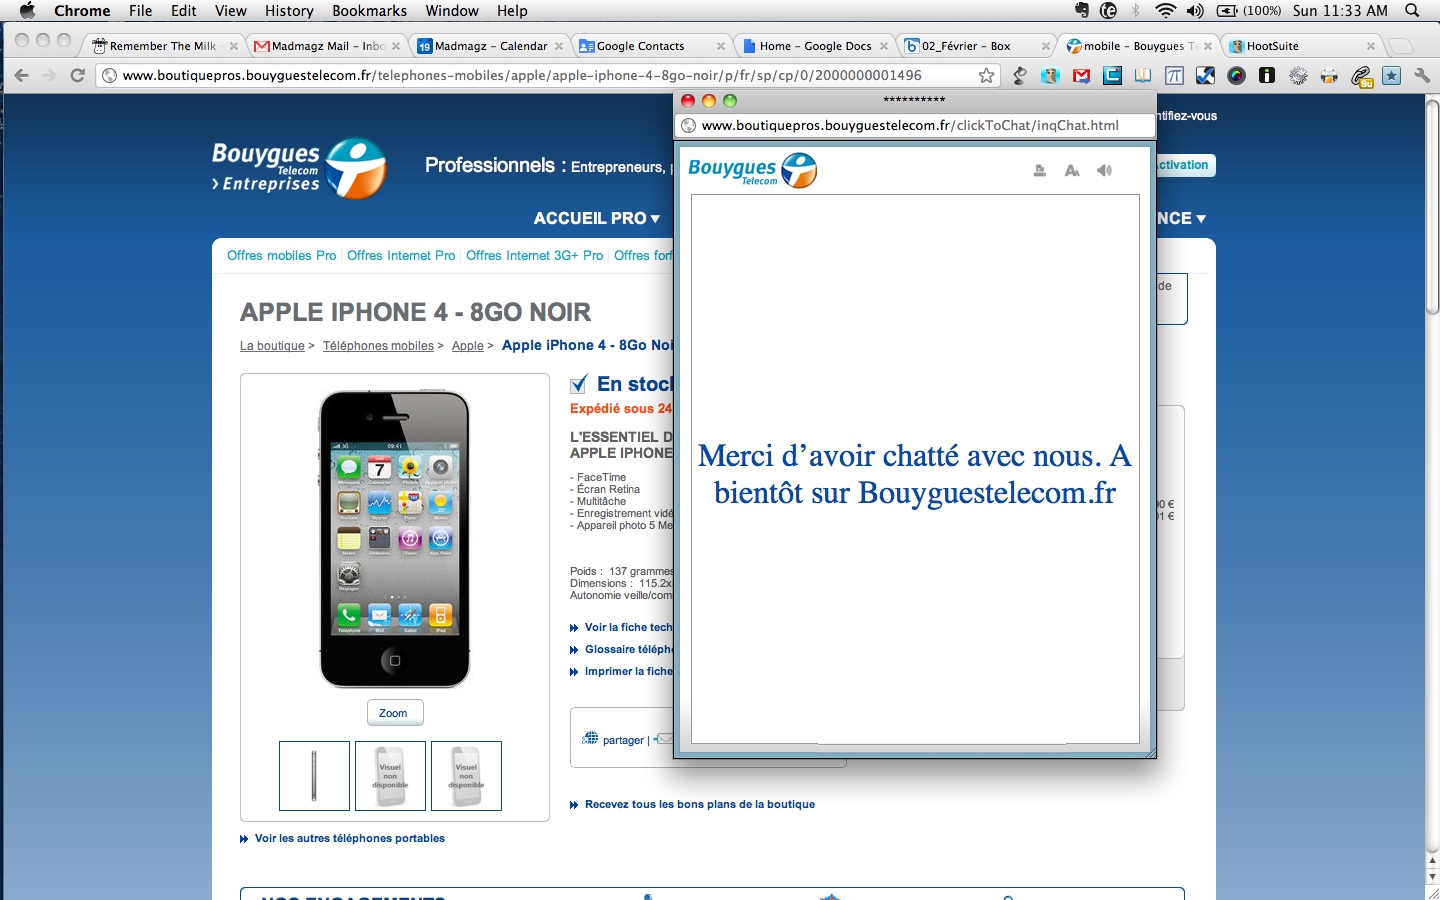Click the printer extension icon
This screenshot has height=900, width=1440.
pyautogui.click(x=1329, y=76)
